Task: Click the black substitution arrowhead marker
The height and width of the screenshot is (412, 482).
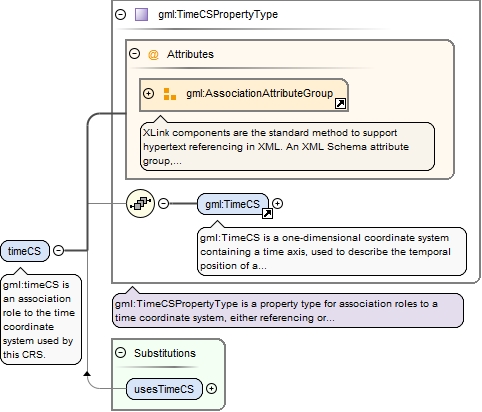Action: tap(87, 374)
